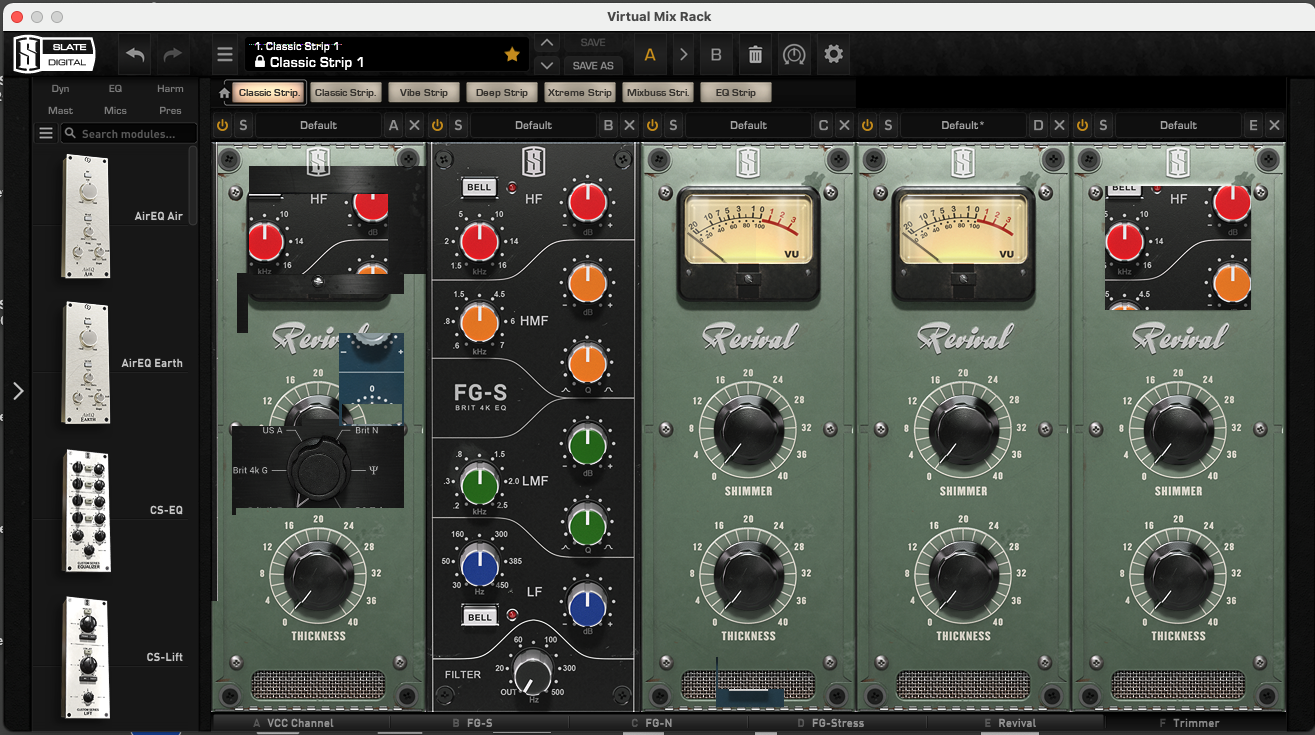
Task: Solo slot B with its S button
Action: [x=458, y=125]
